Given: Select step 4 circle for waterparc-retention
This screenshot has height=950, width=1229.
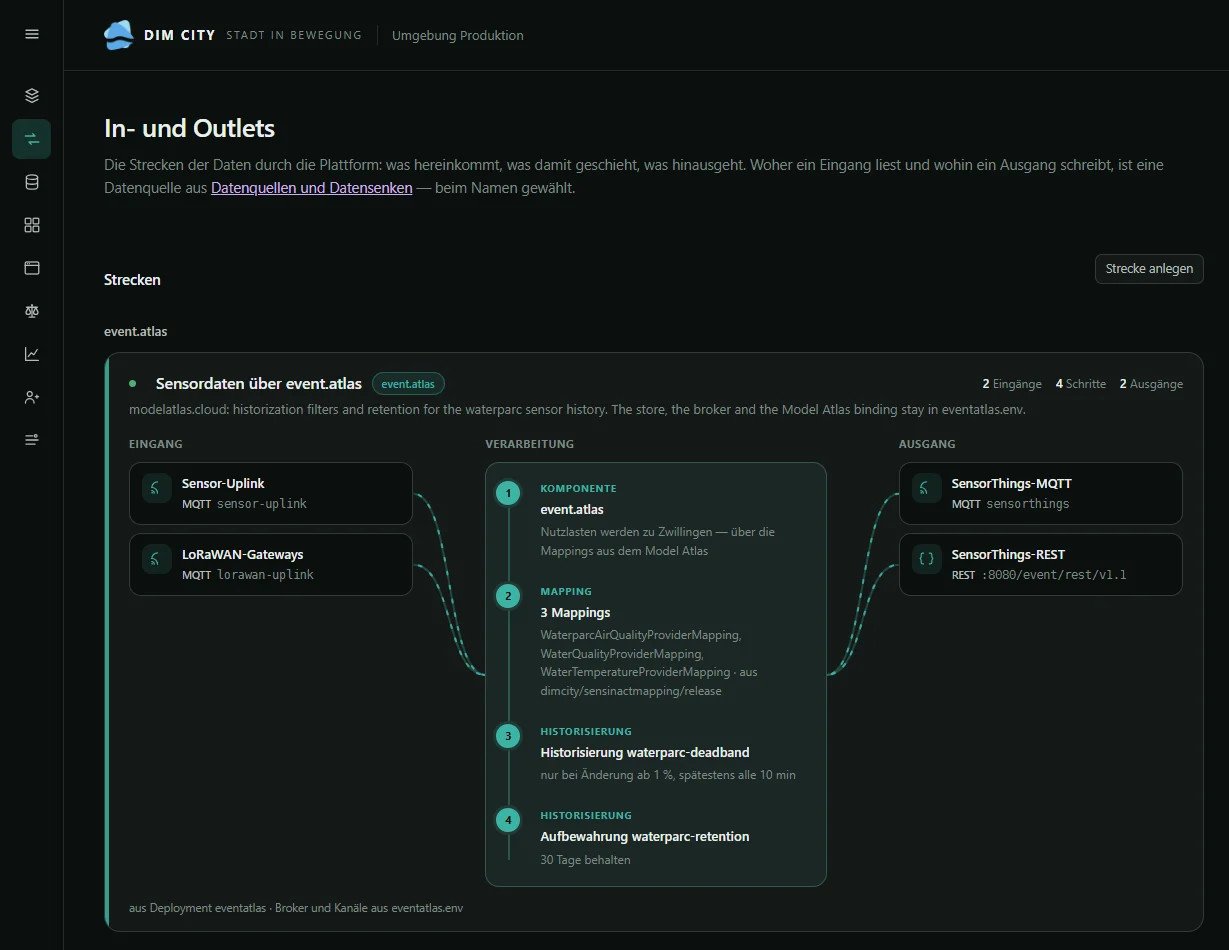Looking at the screenshot, I should click(508, 820).
